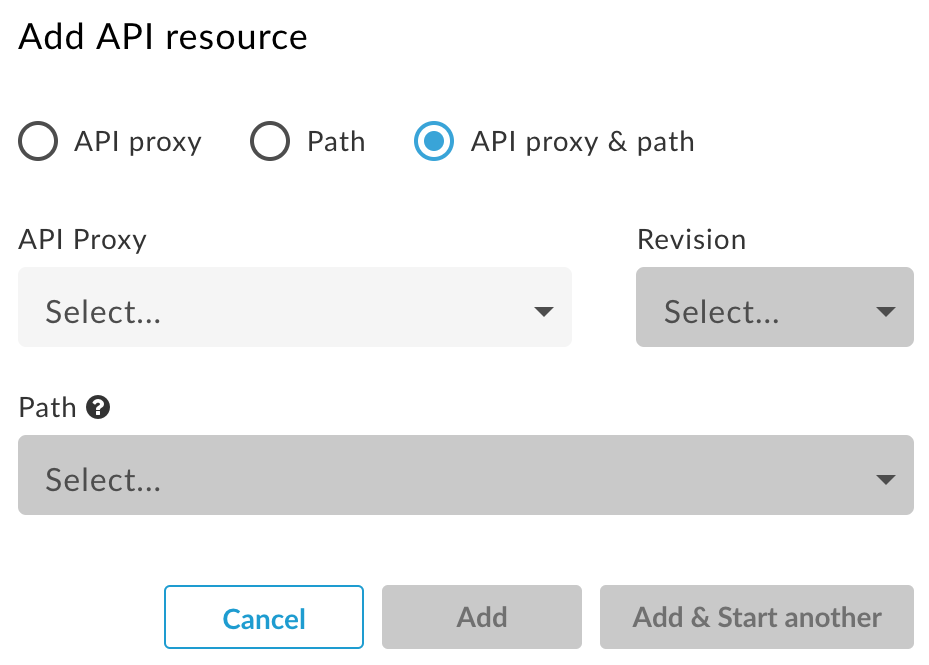Click the Path dropdown chevron arrow
The height and width of the screenshot is (665, 929).
click(x=886, y=478)
